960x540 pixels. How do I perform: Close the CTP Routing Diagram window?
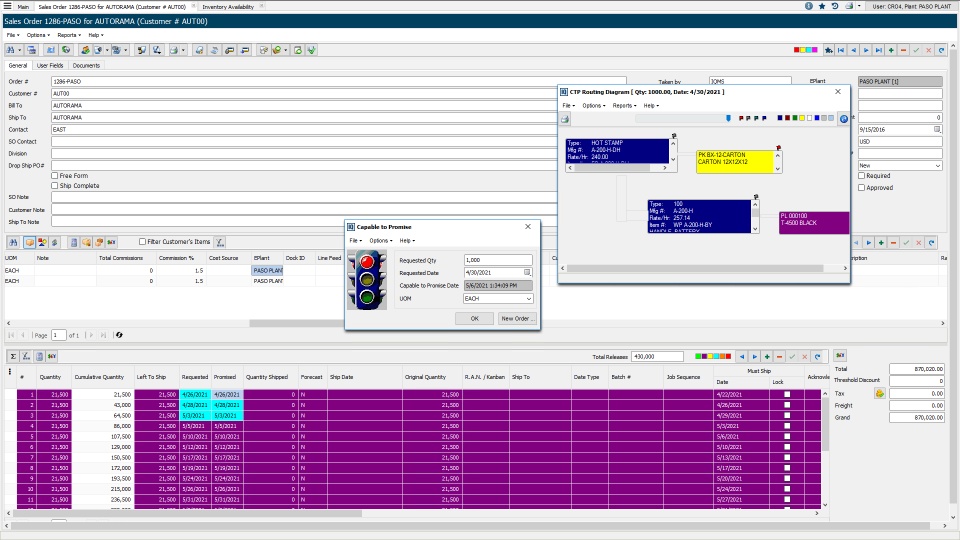click(x=838, y=91)
